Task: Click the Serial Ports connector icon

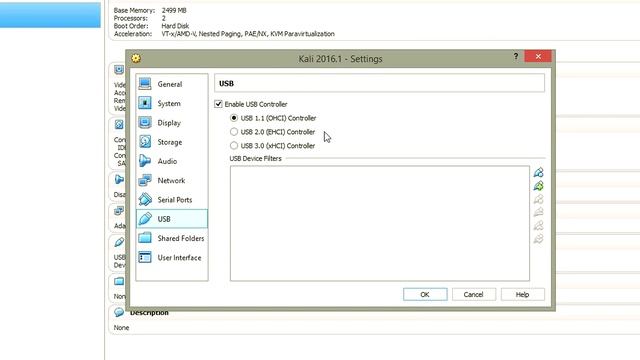Action: [145, 199]
